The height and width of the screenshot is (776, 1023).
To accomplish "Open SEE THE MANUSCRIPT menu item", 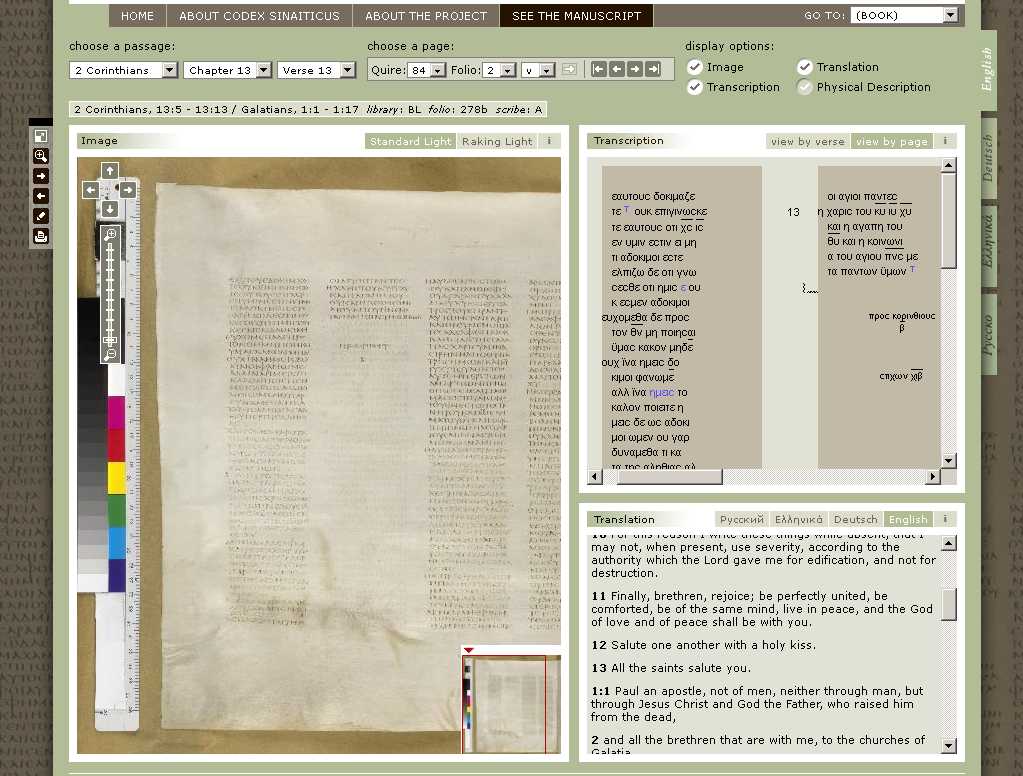I will pos(576,16).
